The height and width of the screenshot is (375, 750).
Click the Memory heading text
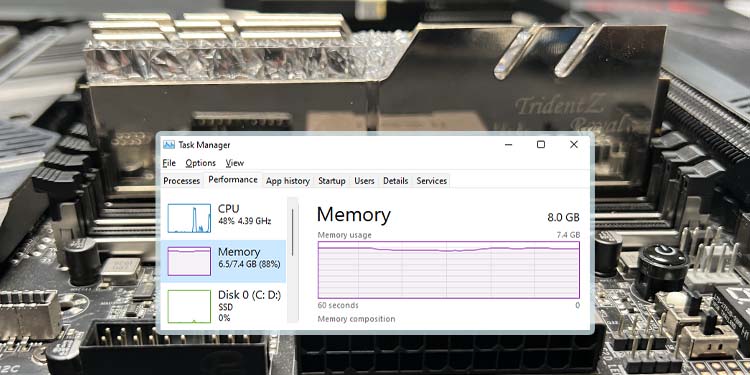coord(353,215)
